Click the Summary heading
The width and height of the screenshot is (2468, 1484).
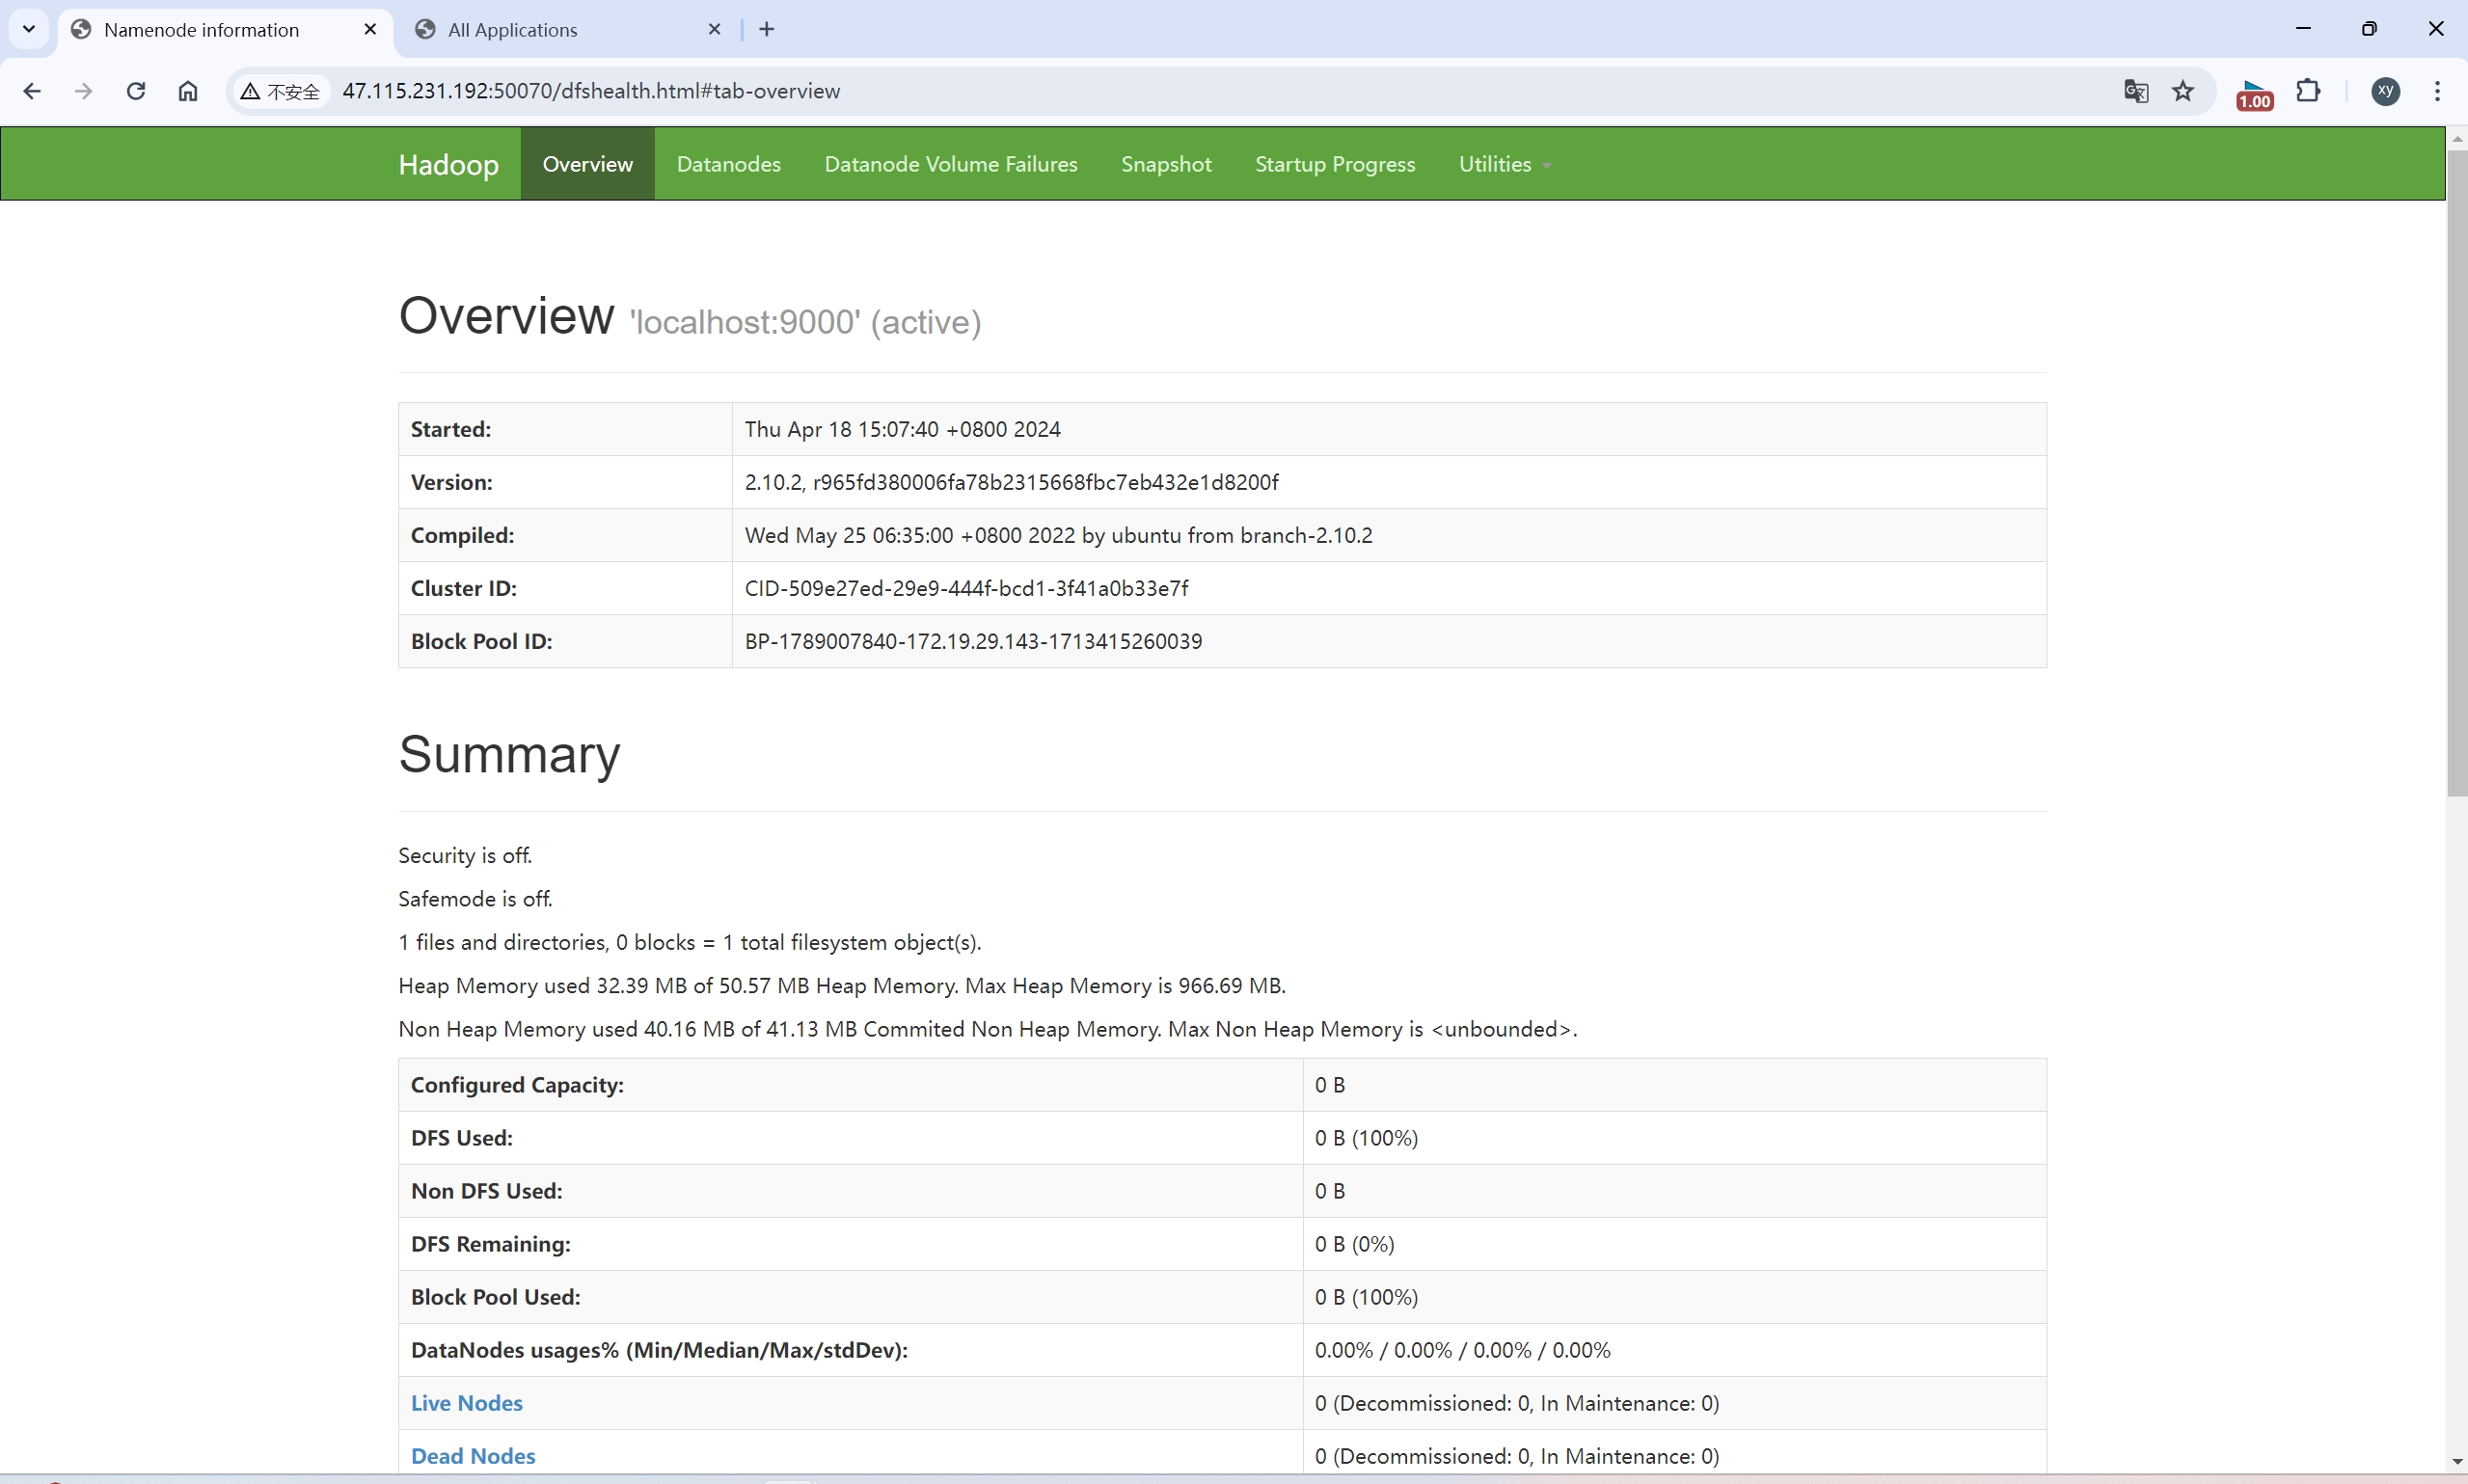coord(509,754)
